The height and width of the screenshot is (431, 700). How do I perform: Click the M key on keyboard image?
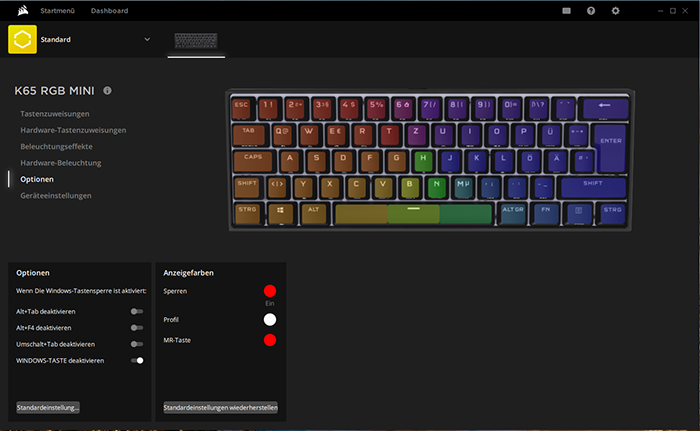463,187
